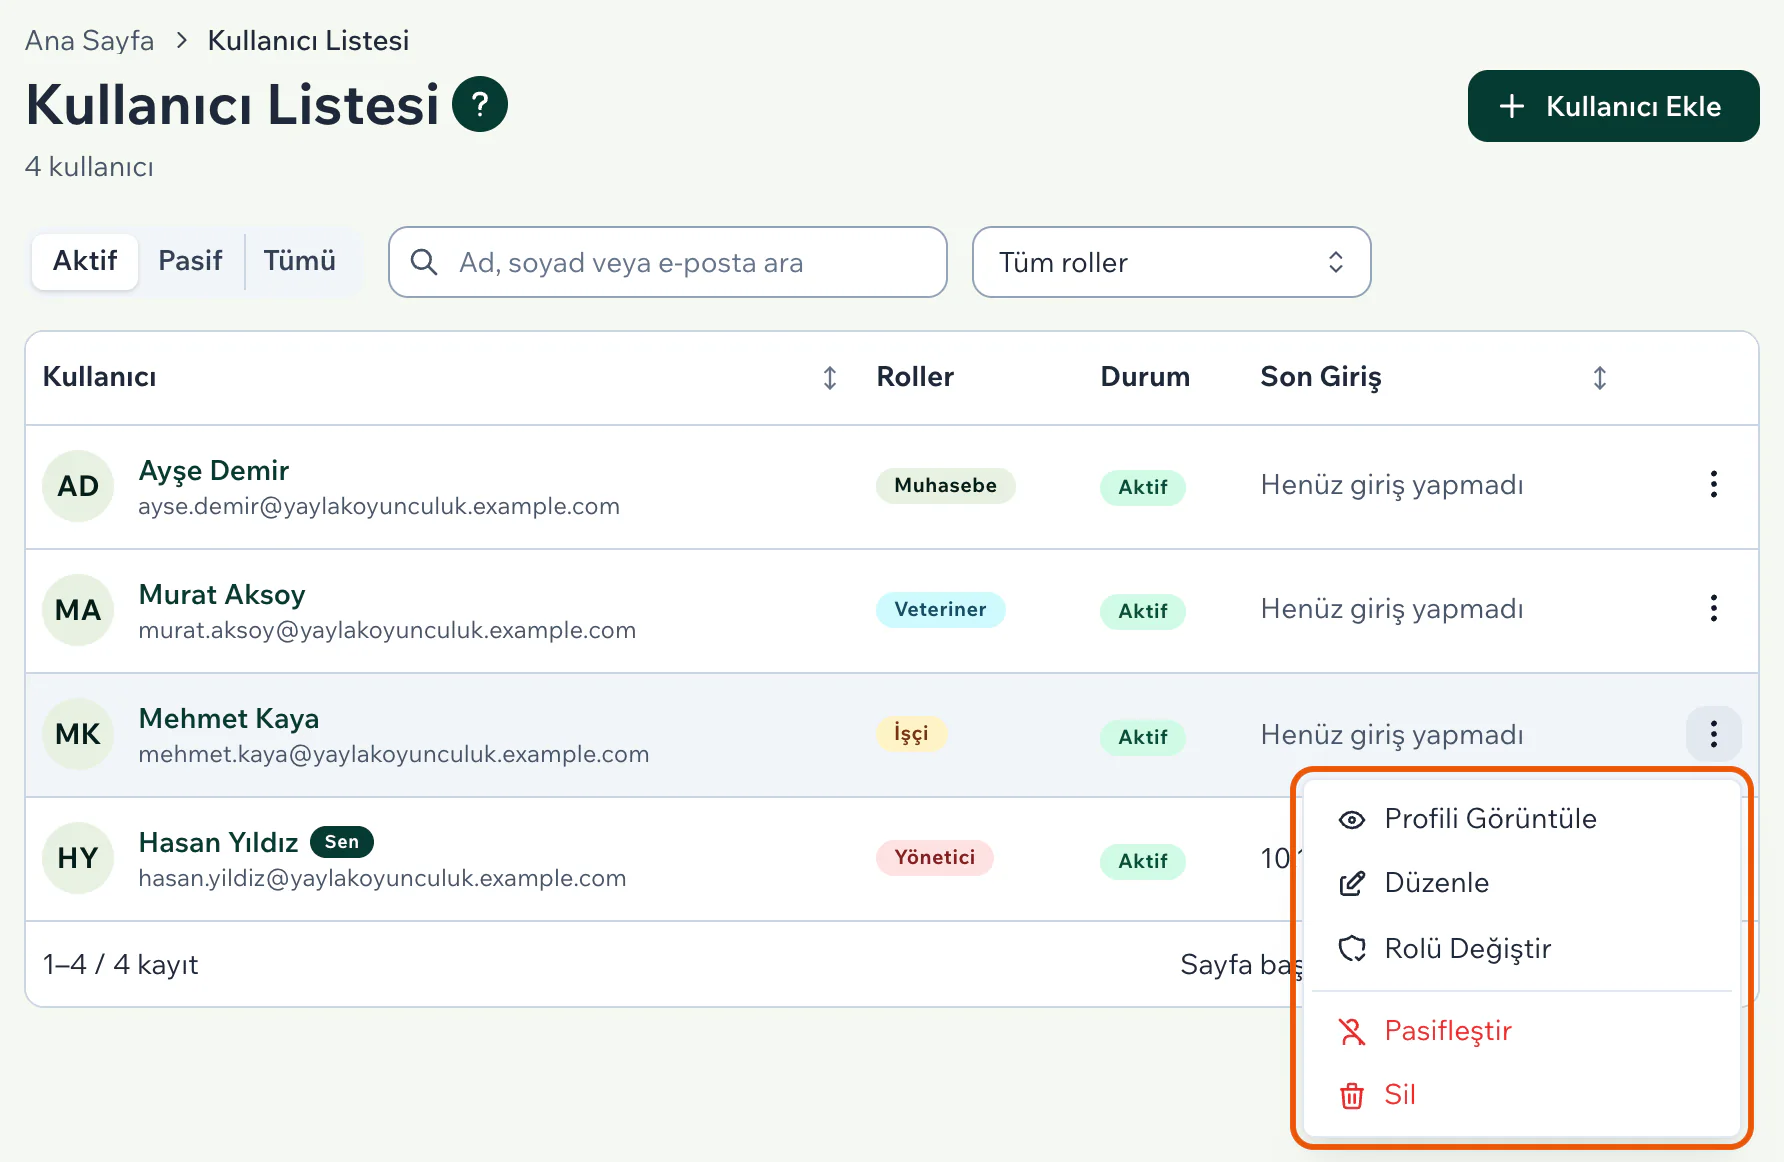Open Murat Aksoy's name link
Image resolution: width=1784 pixels, height=1162 pixels.
coord(222,594)
